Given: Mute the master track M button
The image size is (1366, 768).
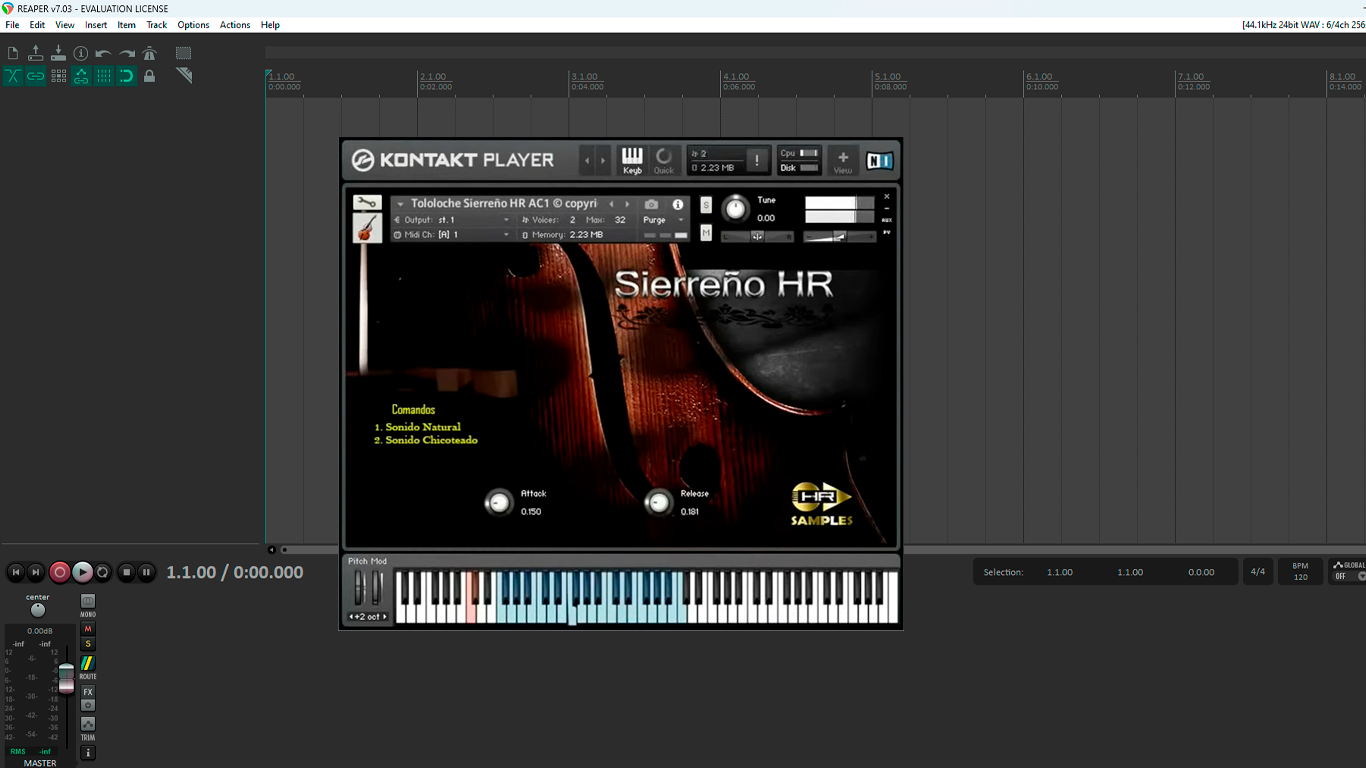Looking at the screenshot, I should coord(88,629).
